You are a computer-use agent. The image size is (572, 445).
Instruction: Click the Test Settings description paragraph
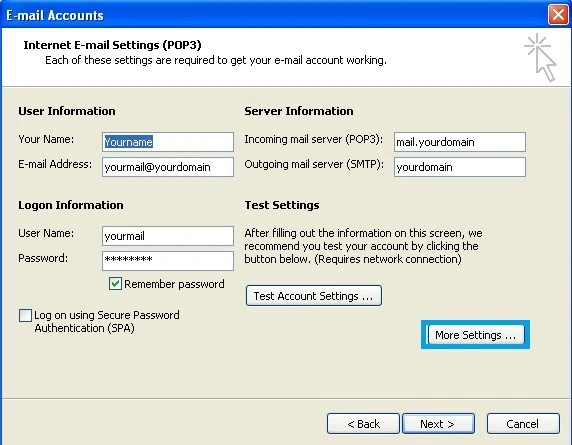pos(363,246)
